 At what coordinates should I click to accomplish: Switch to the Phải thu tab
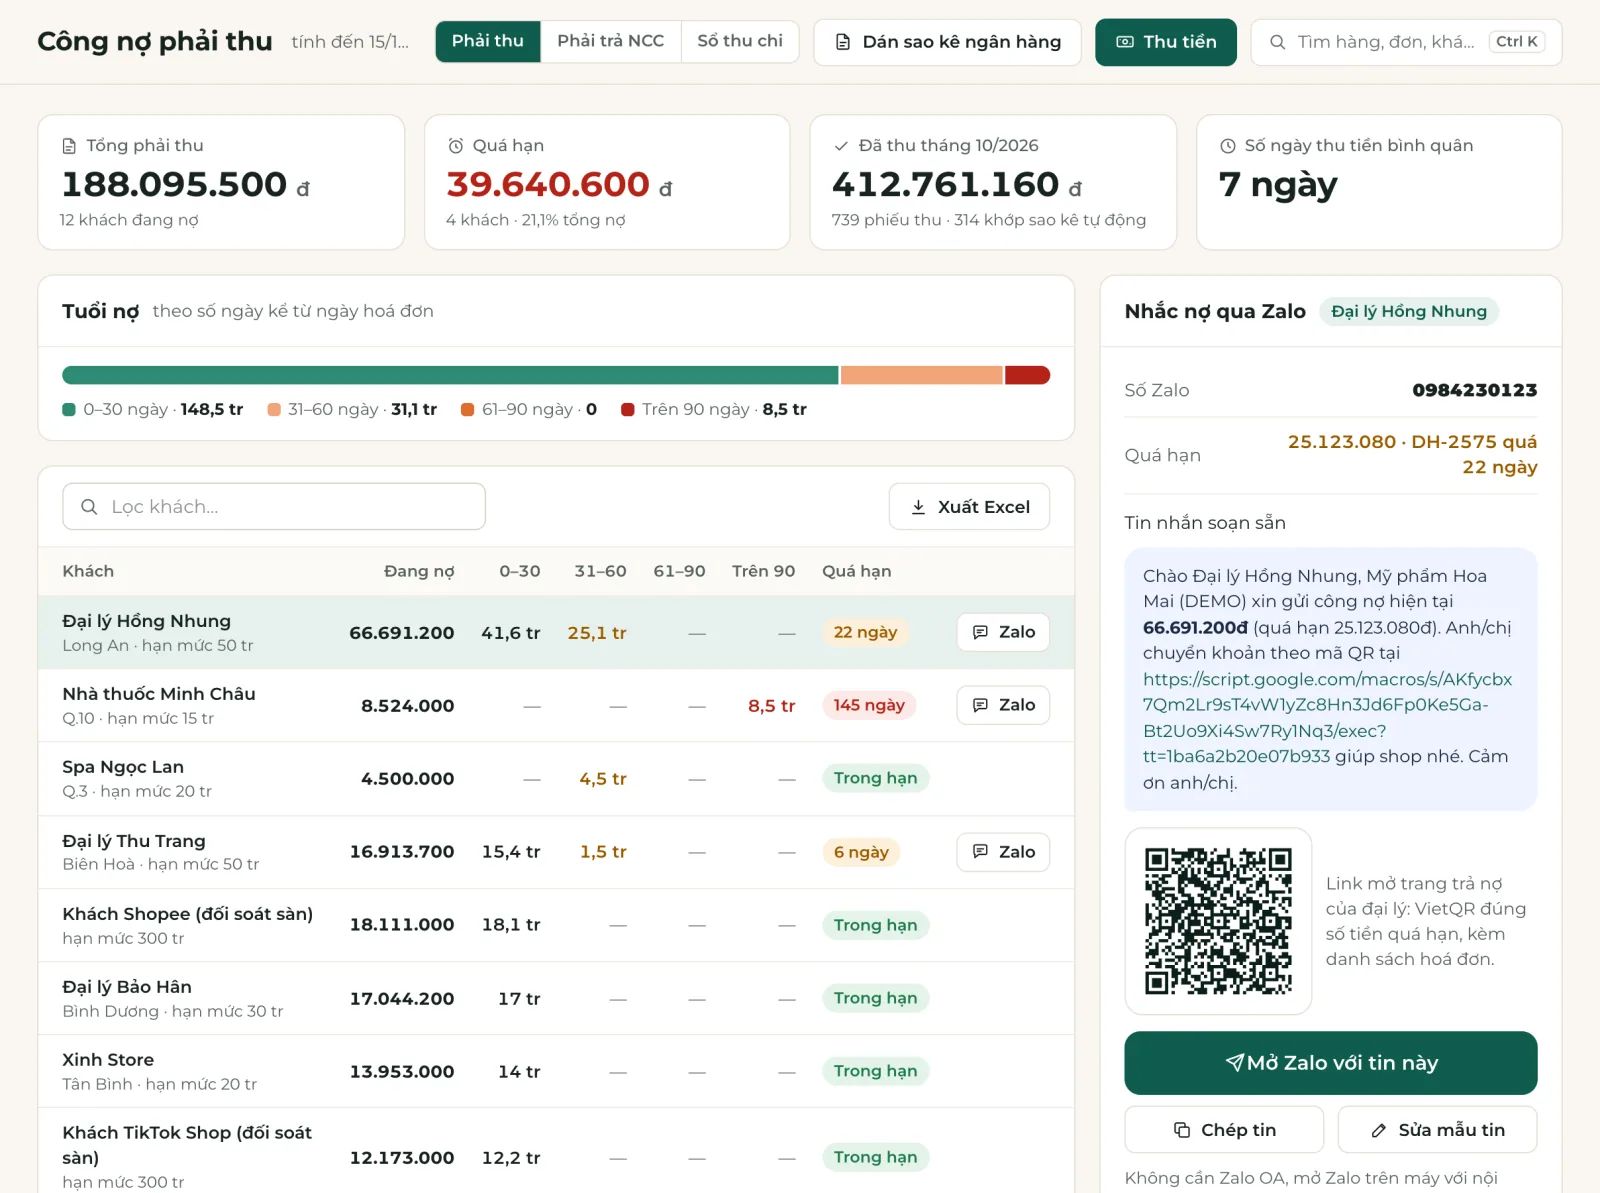[488, 41]
